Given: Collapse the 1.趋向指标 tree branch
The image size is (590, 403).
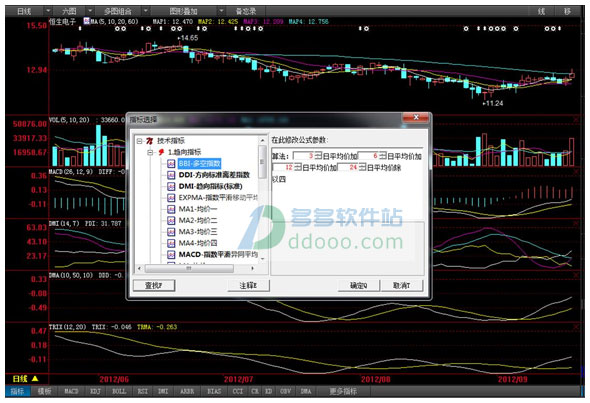Looking at the screenshot, I should [151, 152].
